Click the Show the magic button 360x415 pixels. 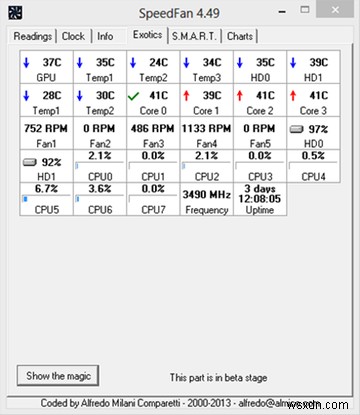(x=58, y=376)
